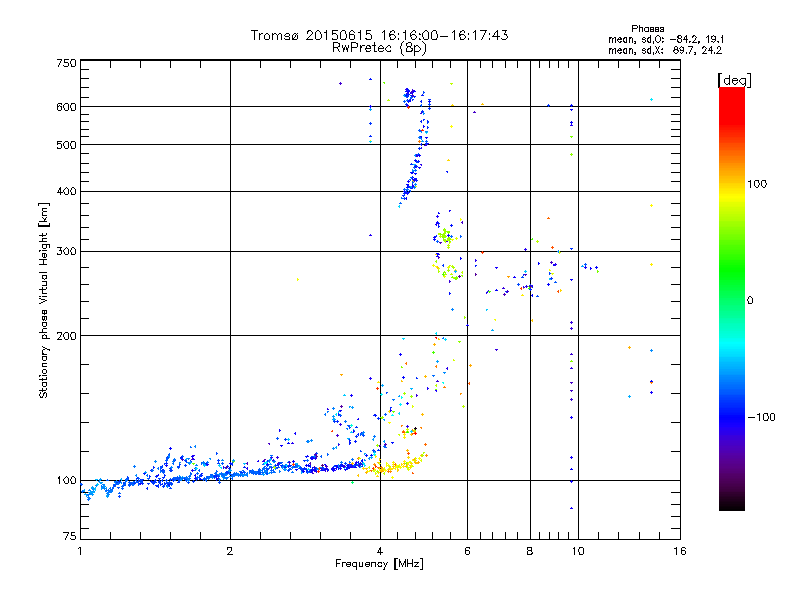Click the colorbar tick label '100'
The width and height of the screenshot is (800, 600).
point(757,184)
